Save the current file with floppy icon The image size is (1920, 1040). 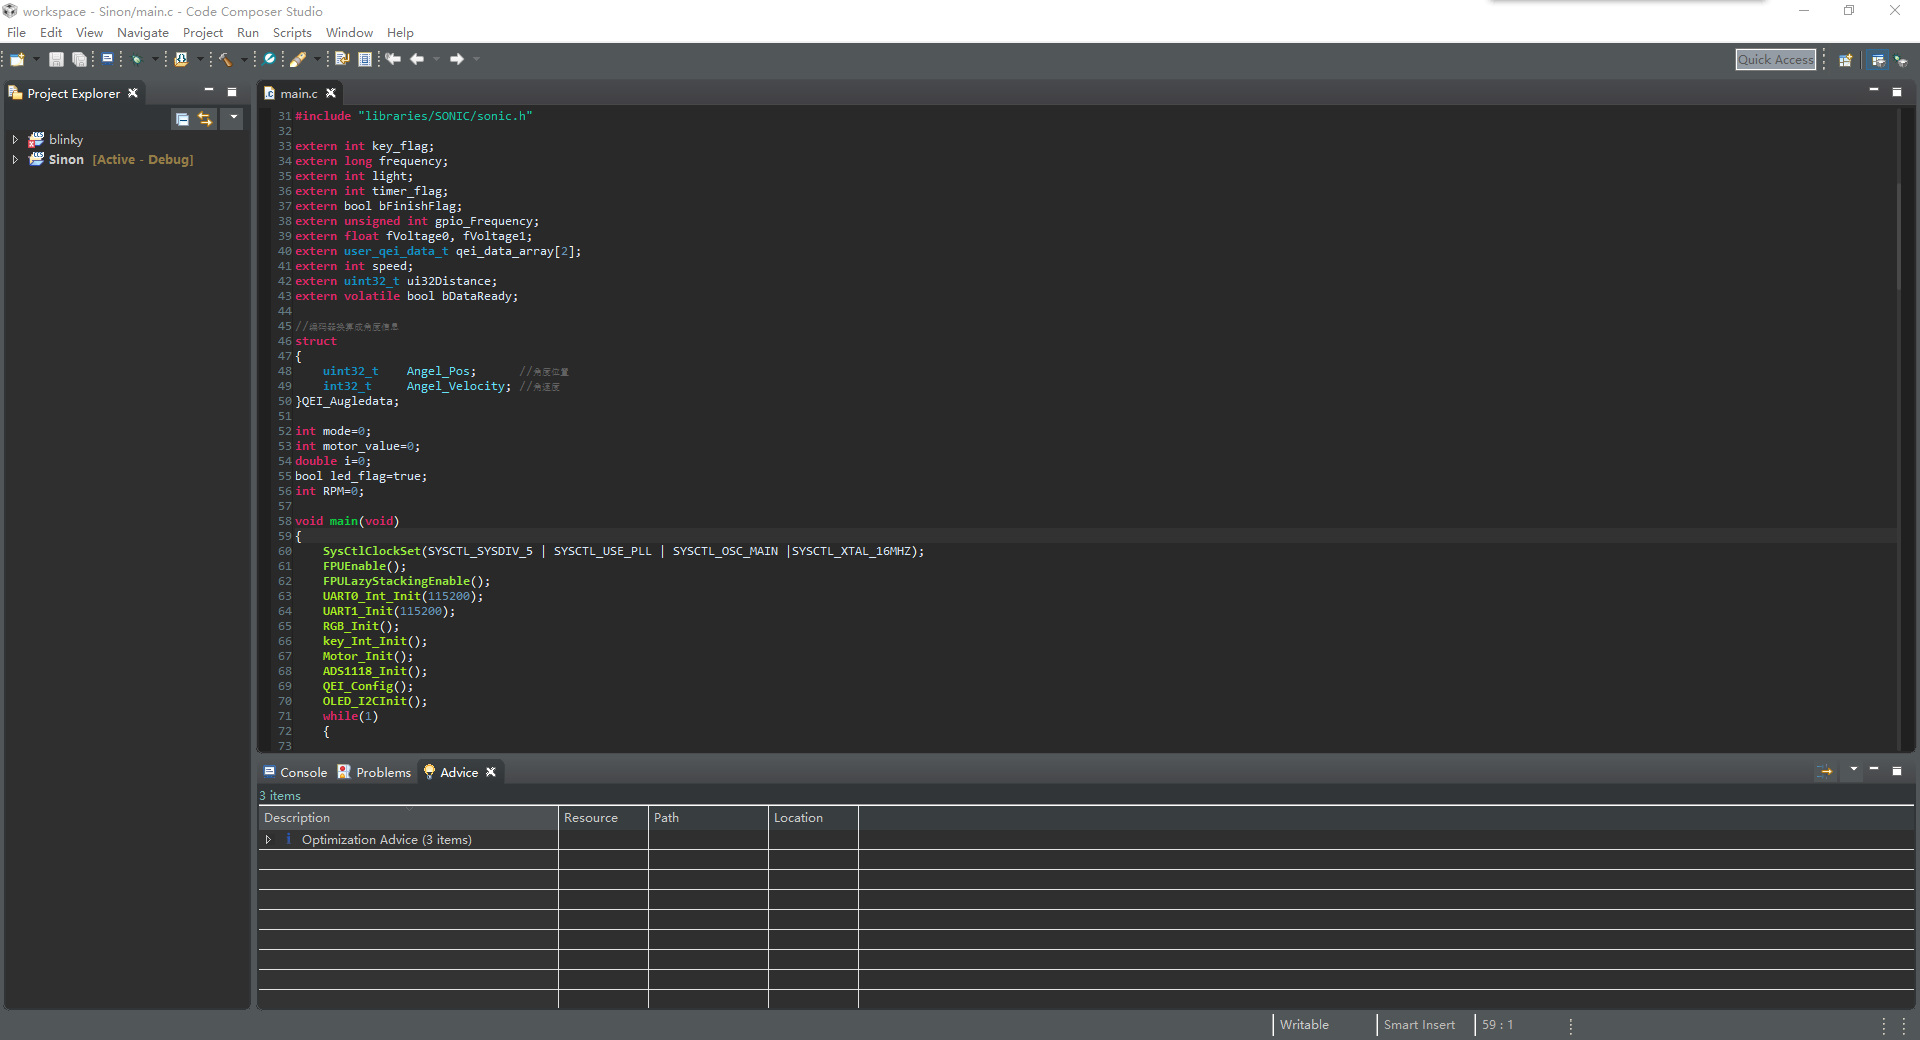(x=56, y=59)
